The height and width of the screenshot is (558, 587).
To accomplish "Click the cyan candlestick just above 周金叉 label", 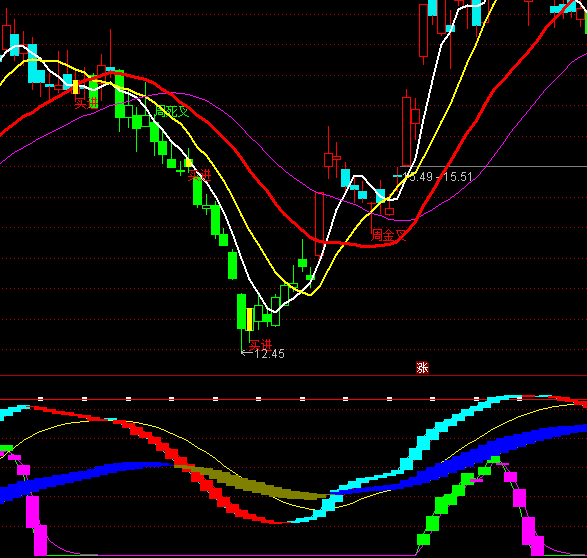I will [380, 196].
